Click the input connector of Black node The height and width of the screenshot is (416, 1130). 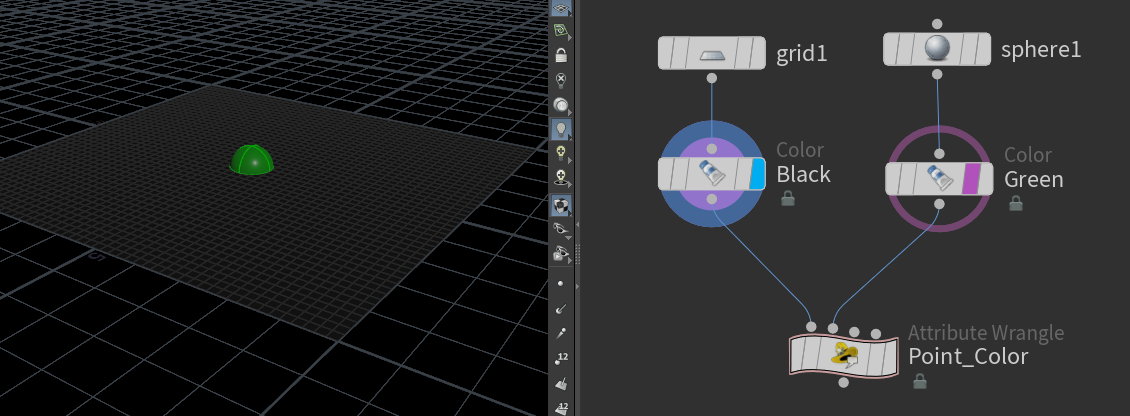711,149
